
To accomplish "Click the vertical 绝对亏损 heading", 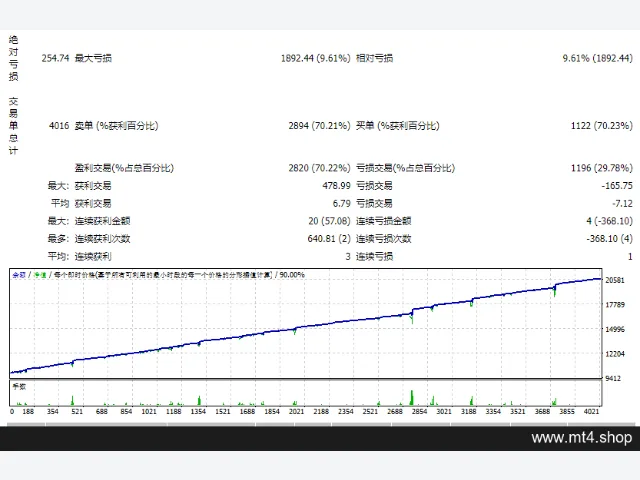I will click(13, 58).
